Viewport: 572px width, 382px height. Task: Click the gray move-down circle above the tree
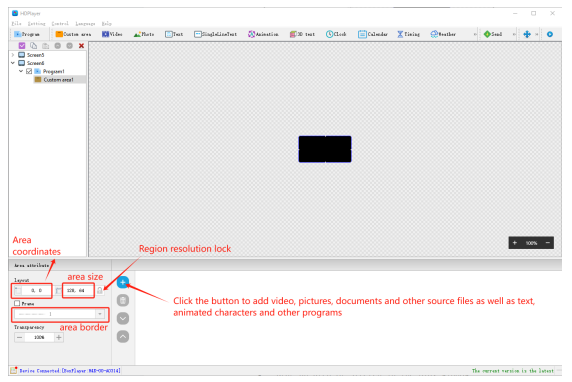(70, 46)
